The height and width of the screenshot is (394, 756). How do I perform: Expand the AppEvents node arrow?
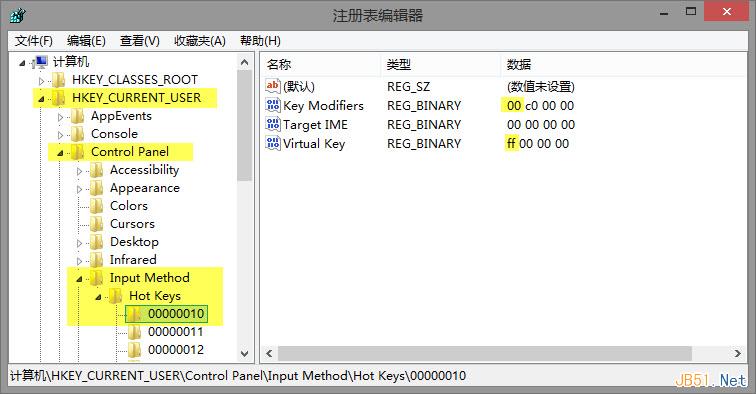coord(60,117)
